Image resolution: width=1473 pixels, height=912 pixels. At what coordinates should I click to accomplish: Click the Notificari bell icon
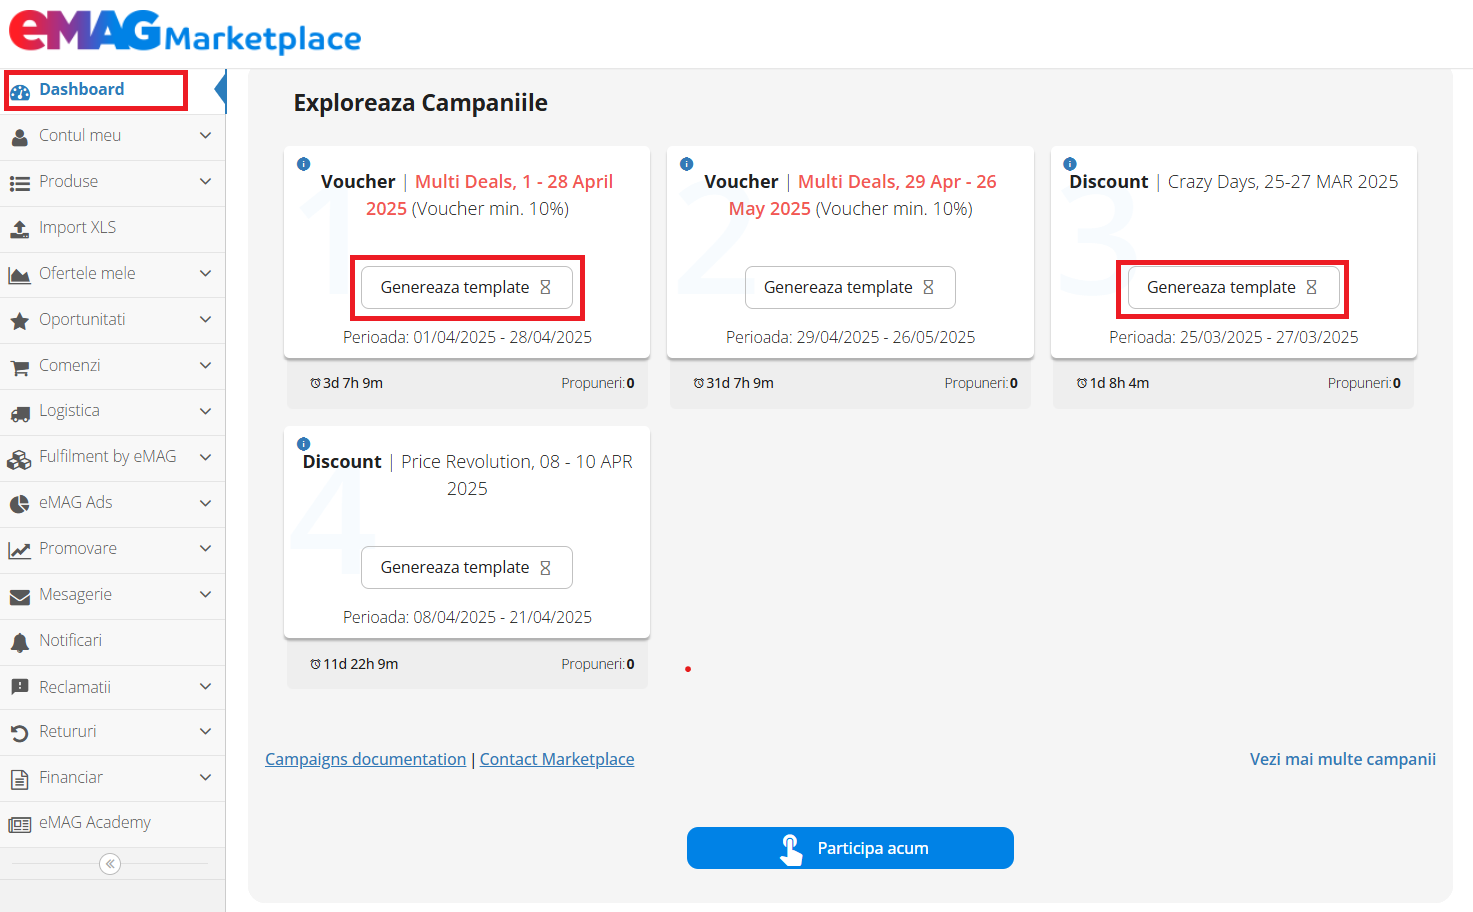[x=20, y=643]
